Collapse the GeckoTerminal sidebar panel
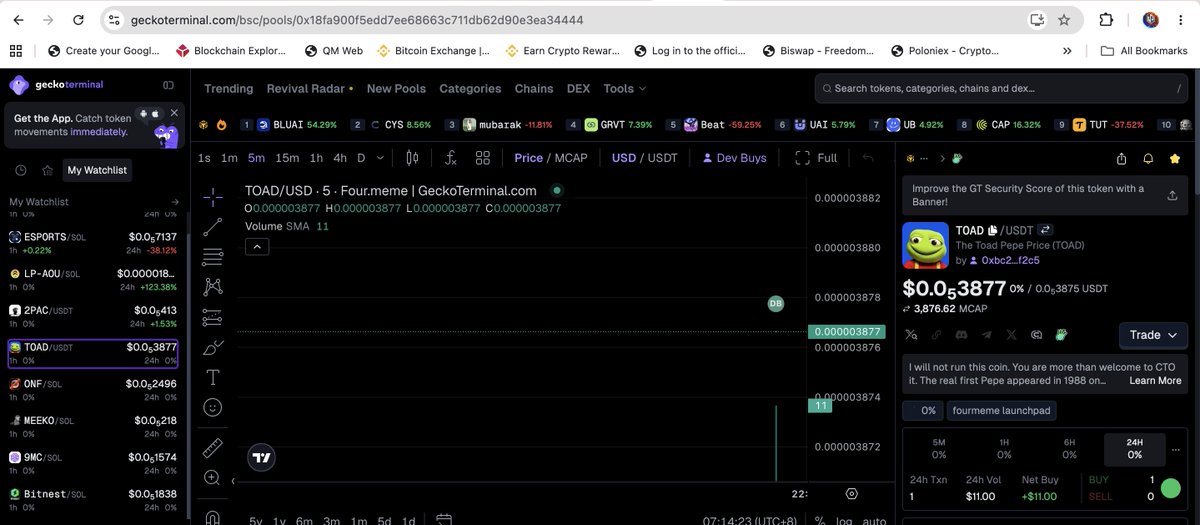This screenshot has height=525, width=1200. coord(169,85)
